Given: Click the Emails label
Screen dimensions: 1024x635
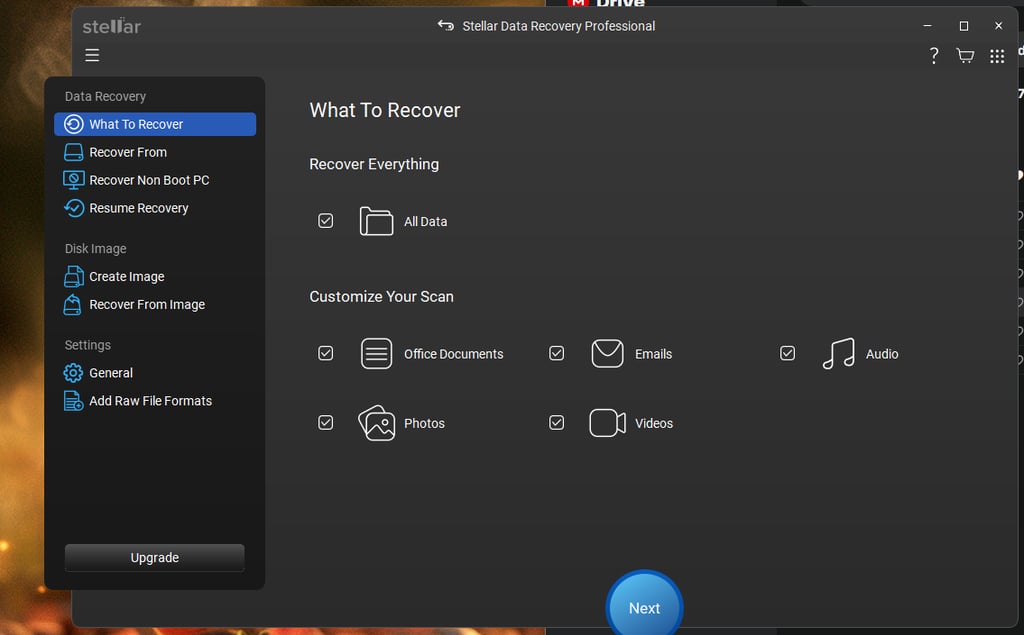Looking at the screenshot, I should click(x=654, y=354).
